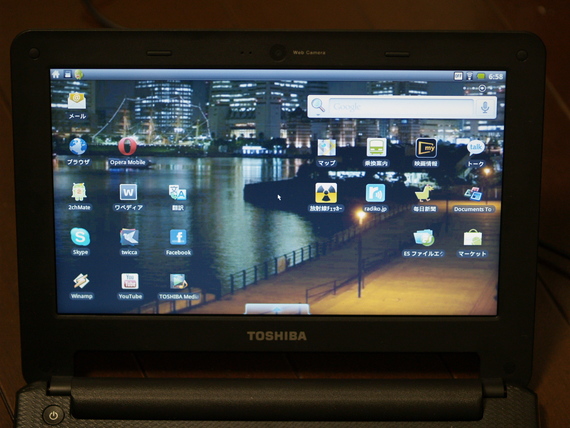
Task: Tap the Wi-Fi signal status icon
Action: tap(469, 76)
